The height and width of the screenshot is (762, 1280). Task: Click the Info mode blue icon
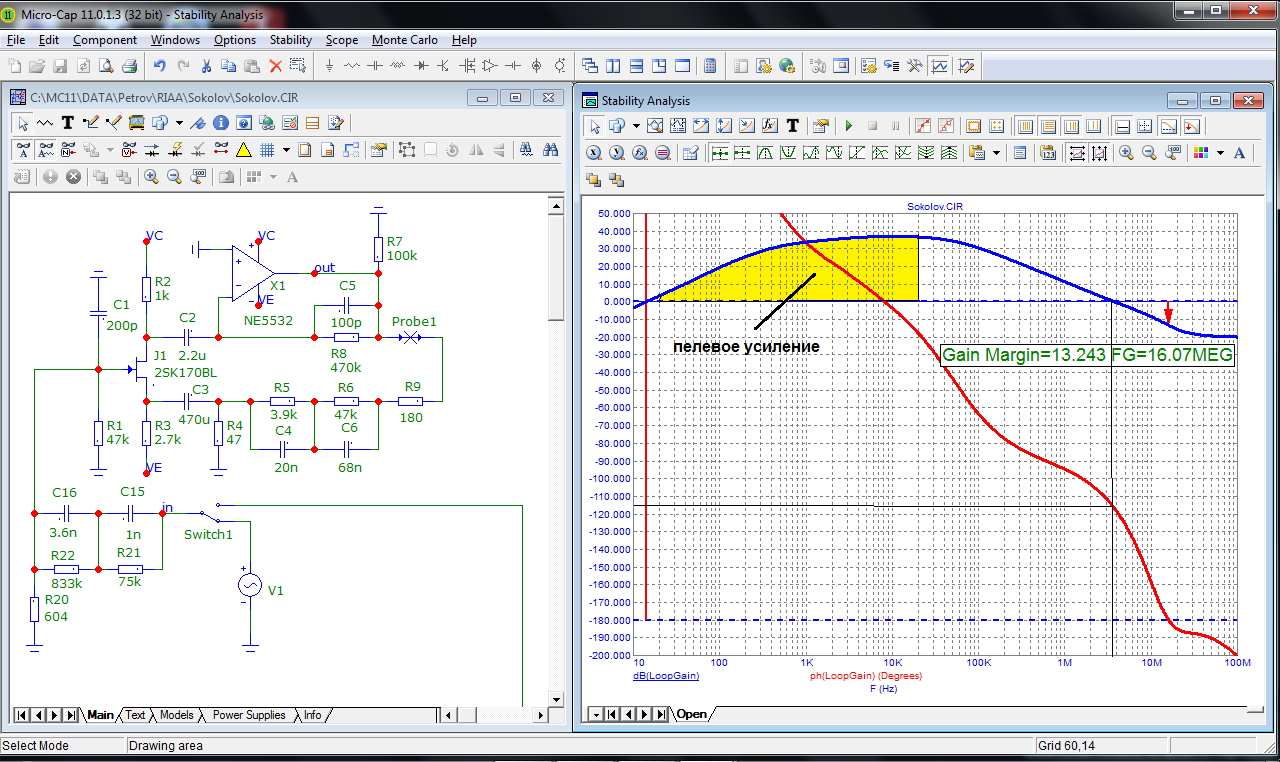pos(219,123)
